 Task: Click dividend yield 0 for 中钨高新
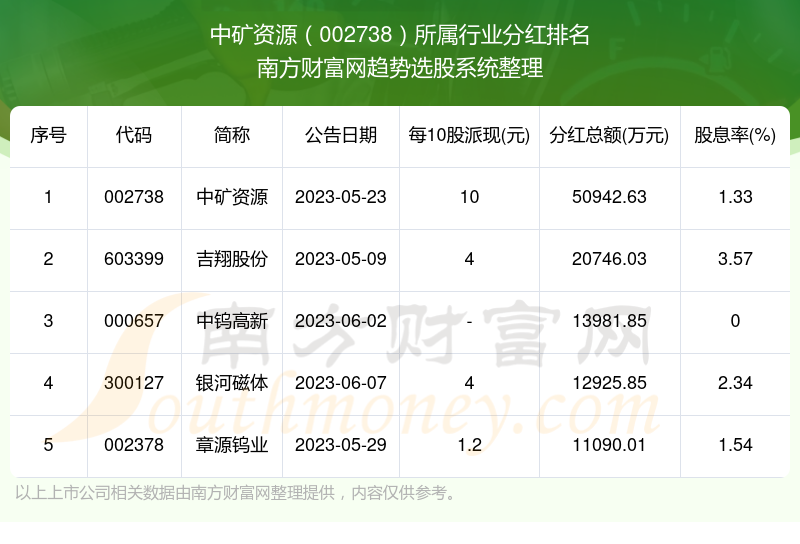735,321
